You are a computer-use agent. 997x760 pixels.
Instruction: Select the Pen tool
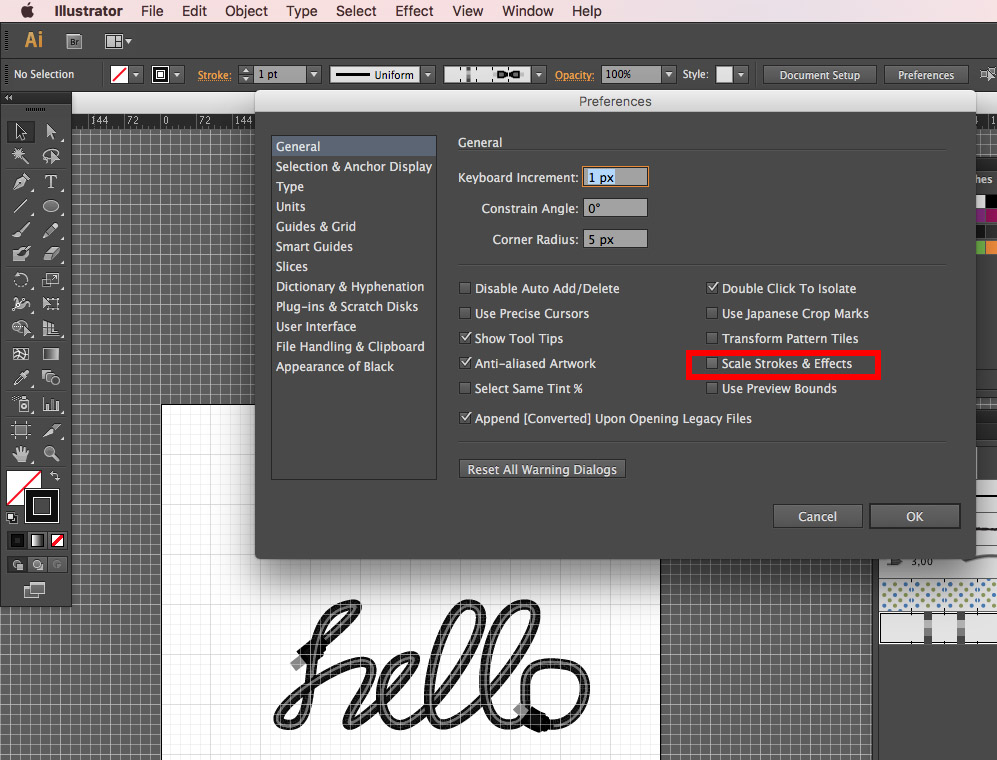21,182
